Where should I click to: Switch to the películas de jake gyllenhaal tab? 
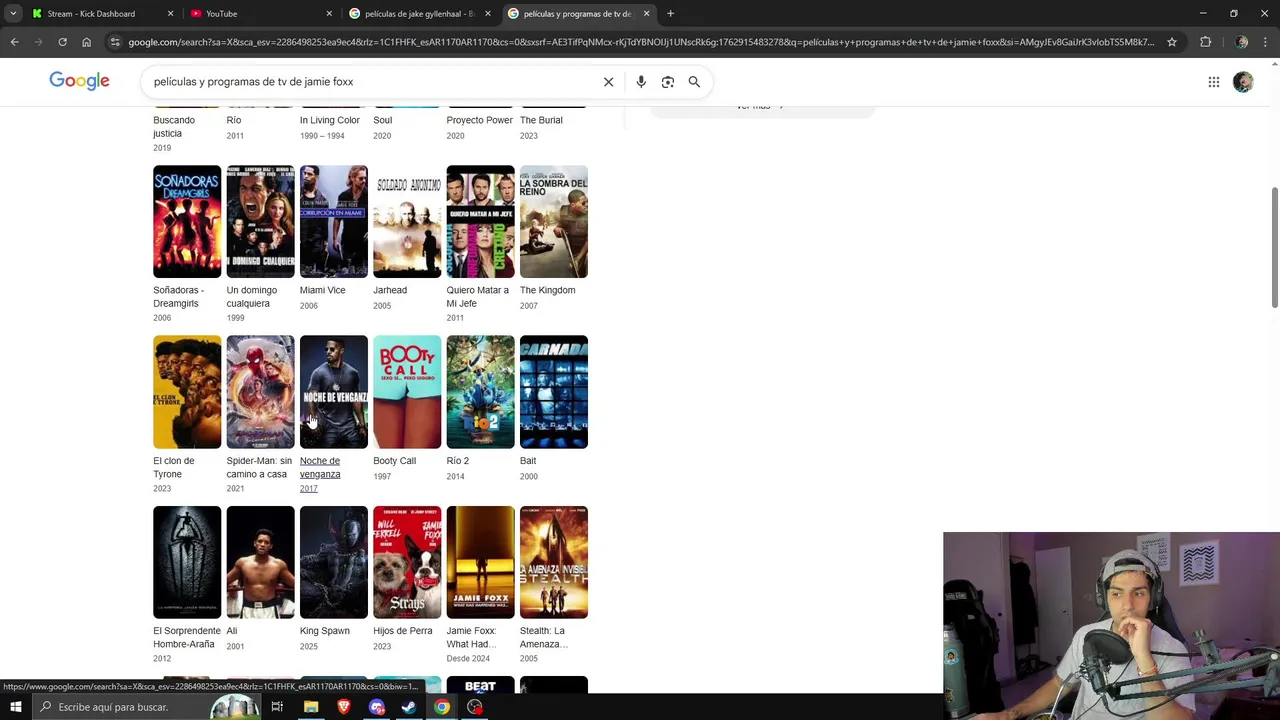click(x=418, y=14)
